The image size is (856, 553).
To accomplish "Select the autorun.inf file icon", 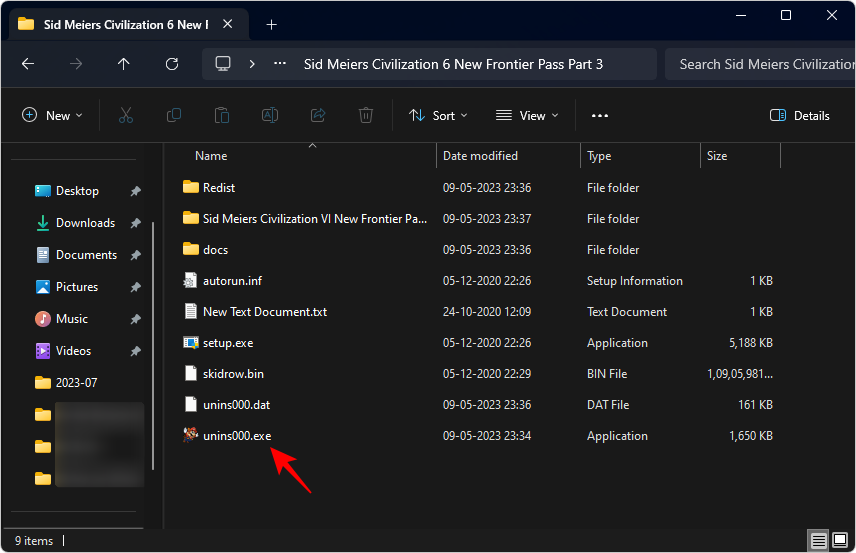I will tap(191, 281).
